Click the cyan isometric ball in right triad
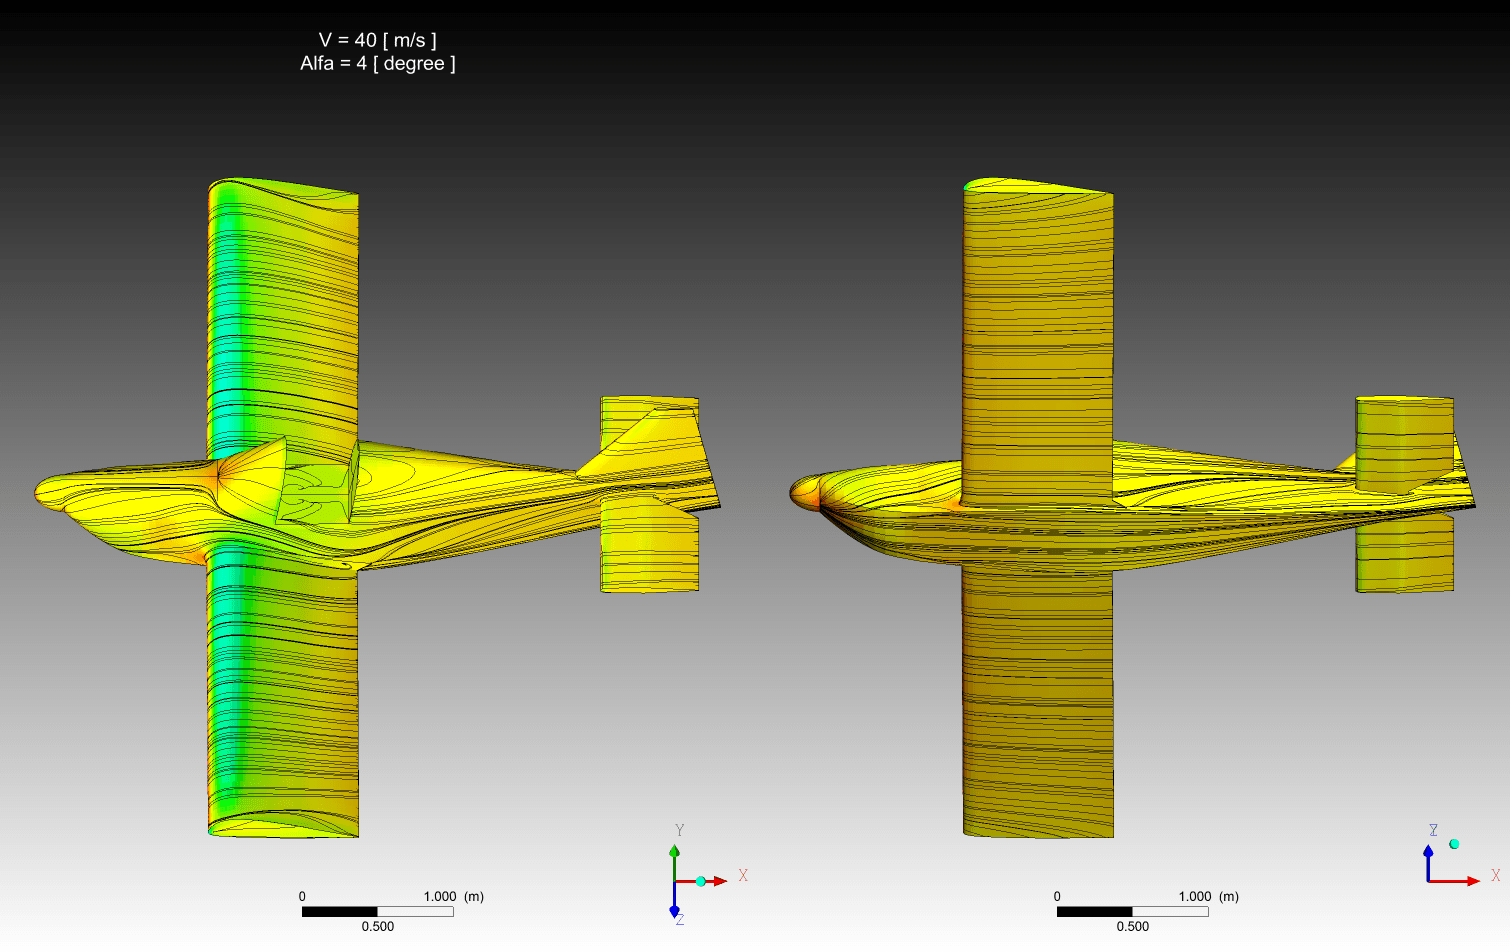The image size is (1510, 952). click(1454, 844)
